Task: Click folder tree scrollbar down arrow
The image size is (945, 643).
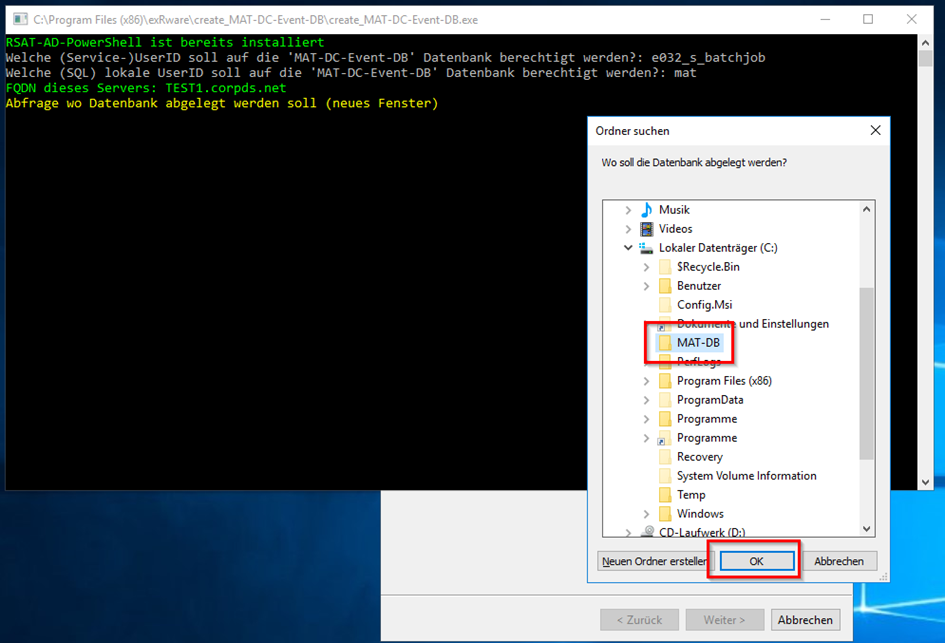Action: pos(866,529)
